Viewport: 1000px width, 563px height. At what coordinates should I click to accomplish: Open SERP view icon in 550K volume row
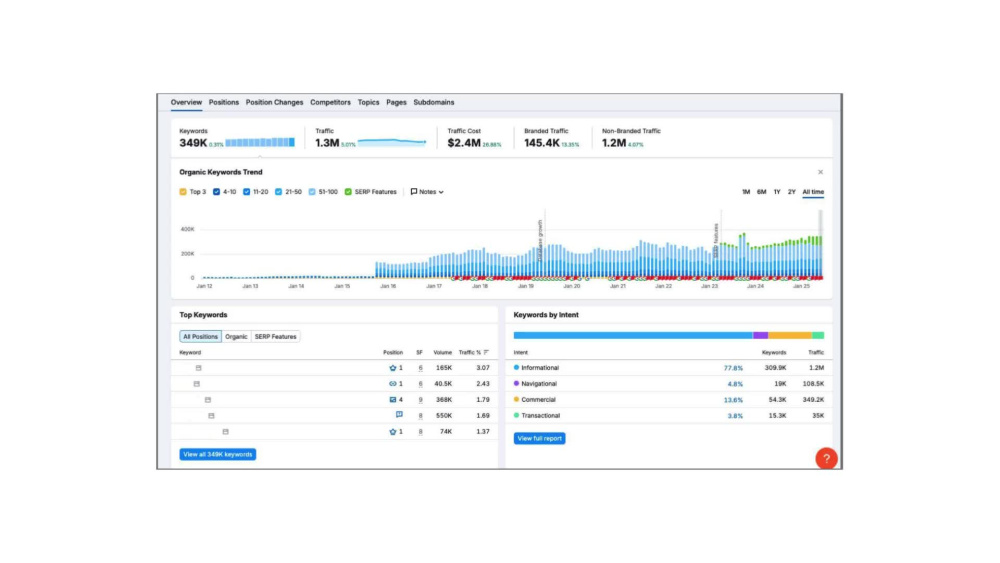pyautogui.click(x=211, y=416)
